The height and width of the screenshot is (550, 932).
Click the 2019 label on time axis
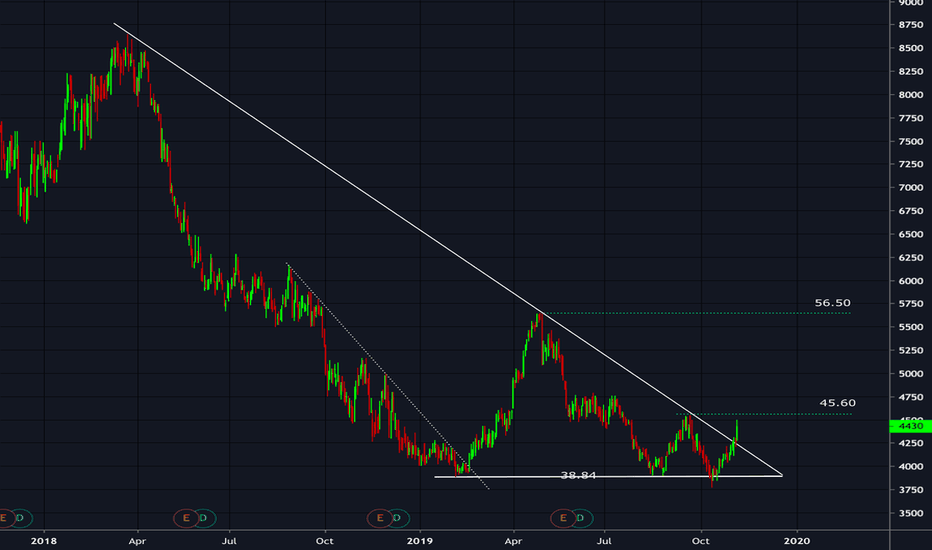click(x=420, y=540)
